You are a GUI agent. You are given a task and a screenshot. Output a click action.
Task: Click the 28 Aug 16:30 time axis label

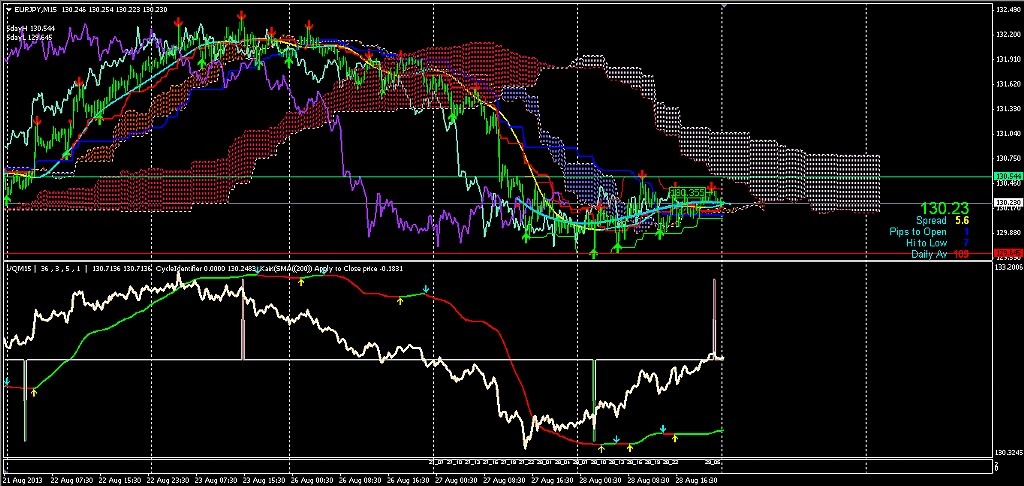coord(695,479)
